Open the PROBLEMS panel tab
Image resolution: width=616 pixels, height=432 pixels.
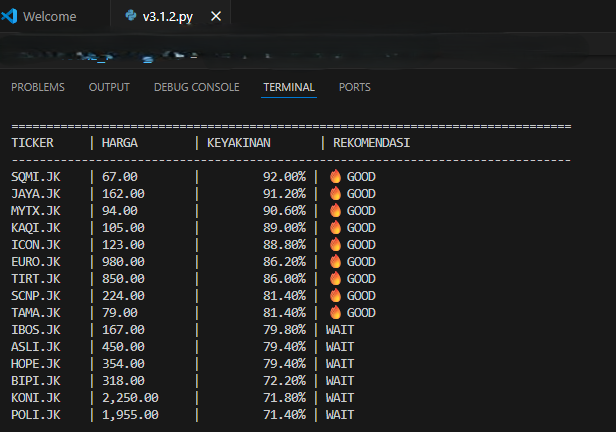(38, 87)
